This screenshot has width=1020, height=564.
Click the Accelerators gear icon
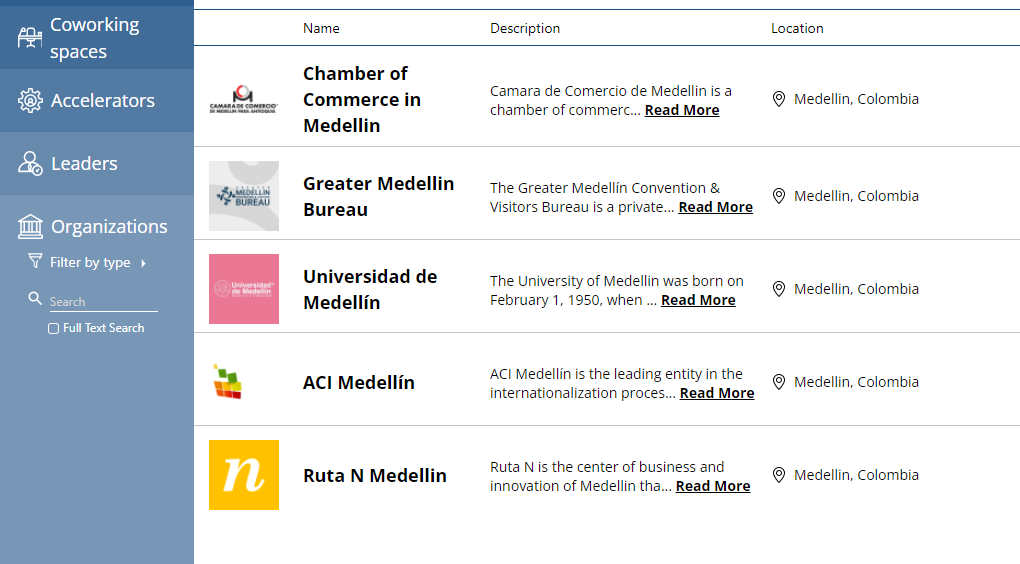(30, 100)
